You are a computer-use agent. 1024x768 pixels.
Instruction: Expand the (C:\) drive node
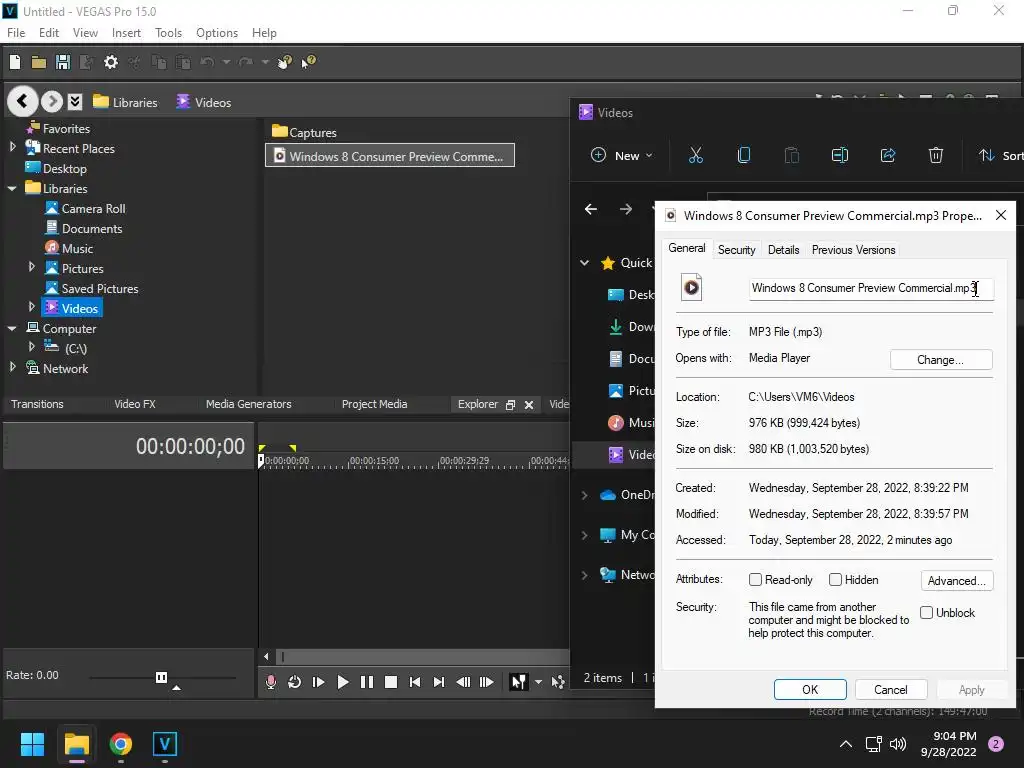click(x=31, y=347)
